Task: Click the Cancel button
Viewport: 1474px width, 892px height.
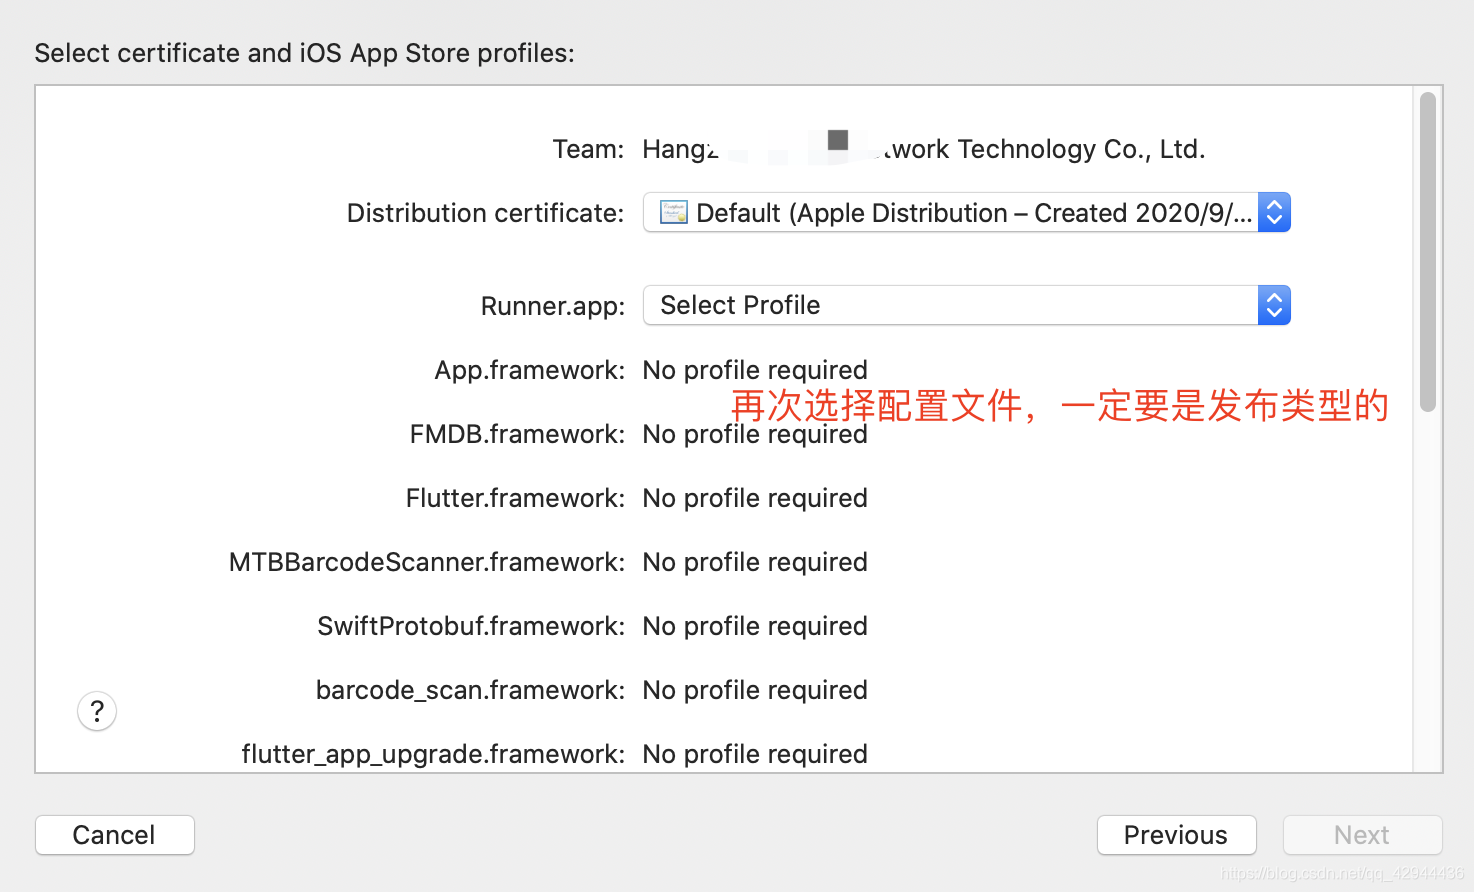Action: click(115, 835)
